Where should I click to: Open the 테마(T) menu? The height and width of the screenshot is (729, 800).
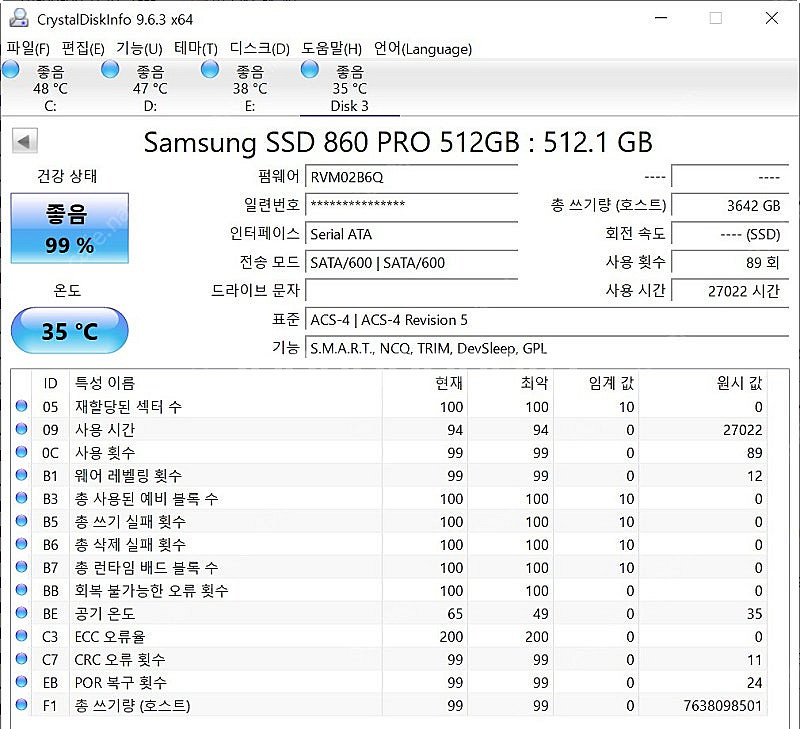[195, 49]
